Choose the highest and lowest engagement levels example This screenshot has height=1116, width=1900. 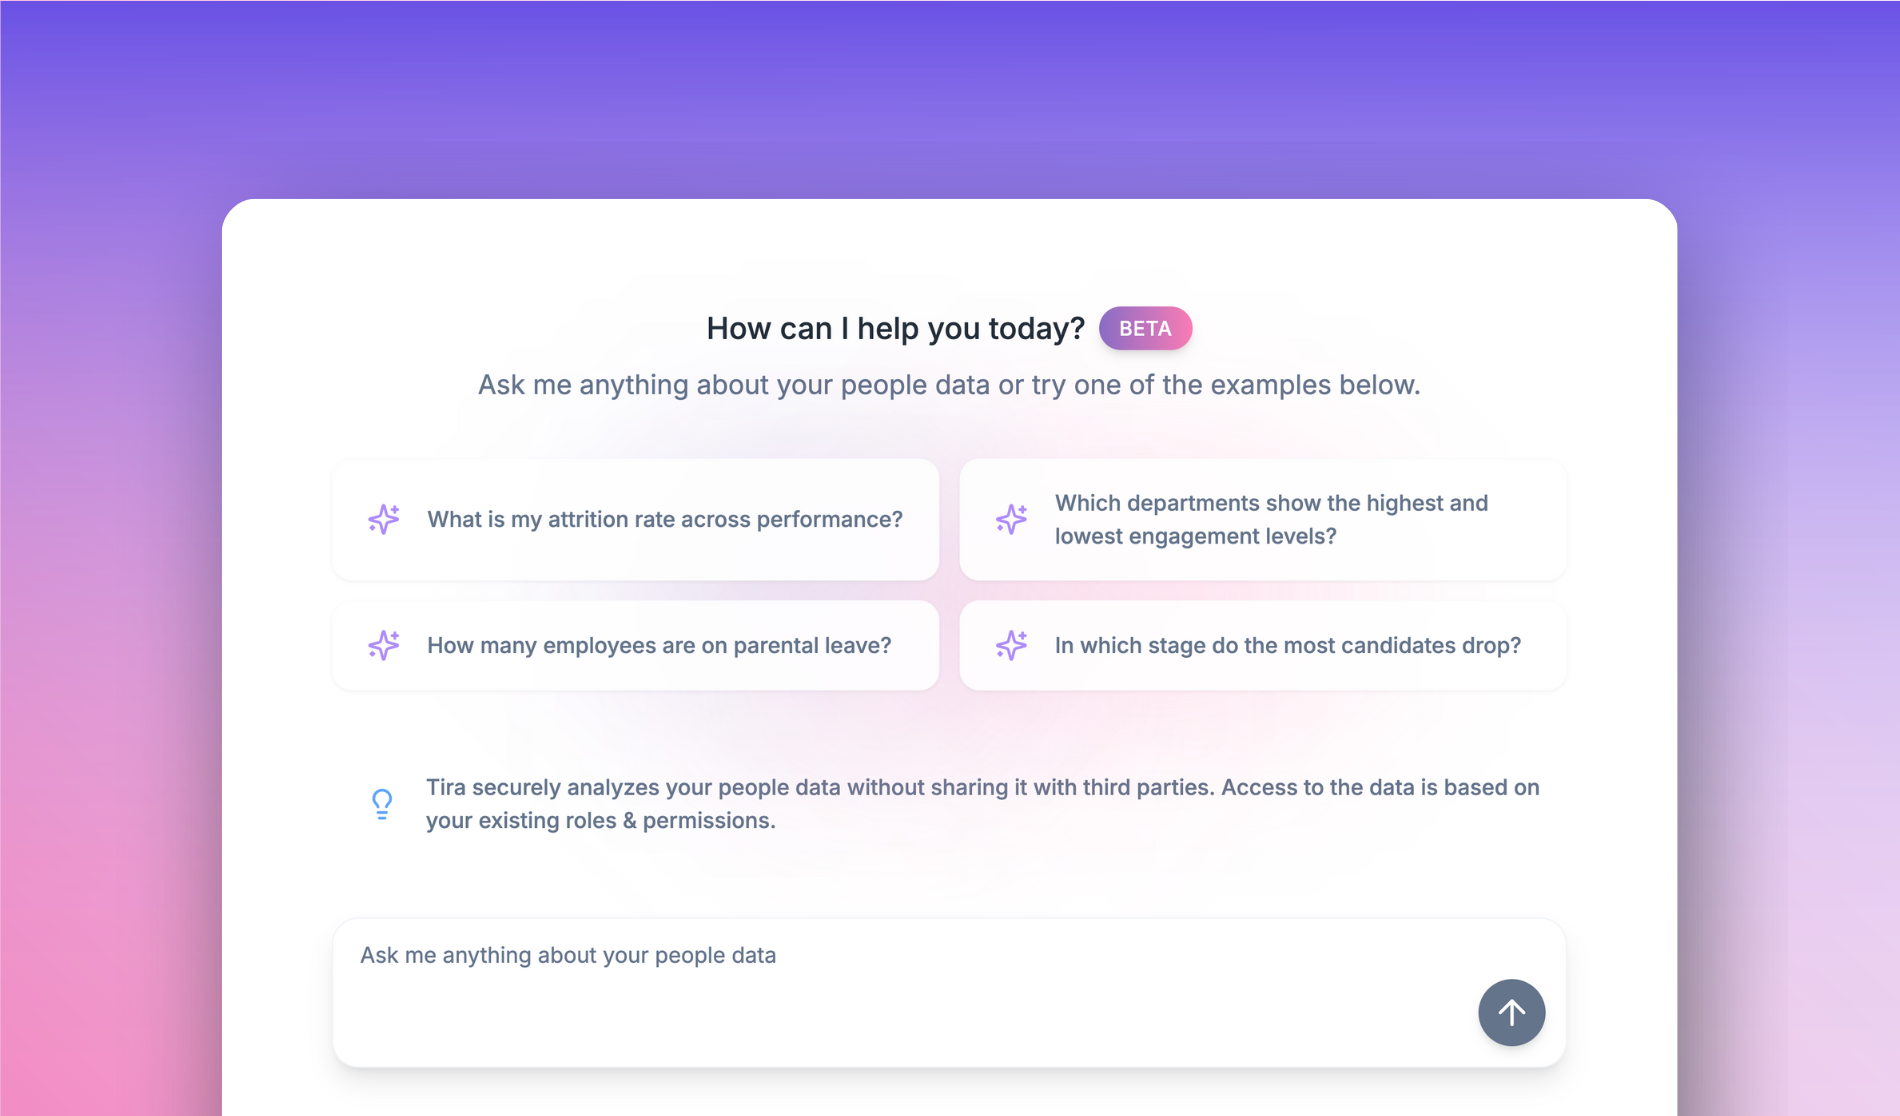[1270, 519]
